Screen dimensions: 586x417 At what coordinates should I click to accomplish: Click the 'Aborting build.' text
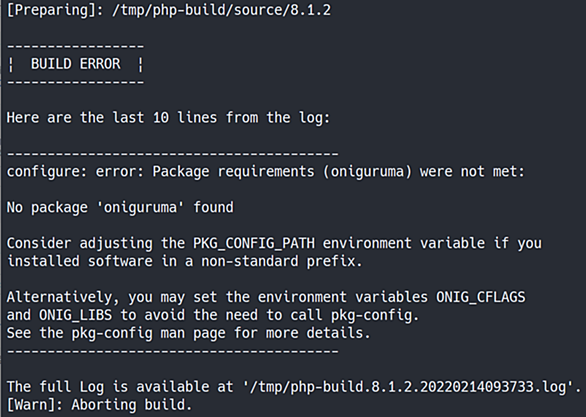click(132, 405)
